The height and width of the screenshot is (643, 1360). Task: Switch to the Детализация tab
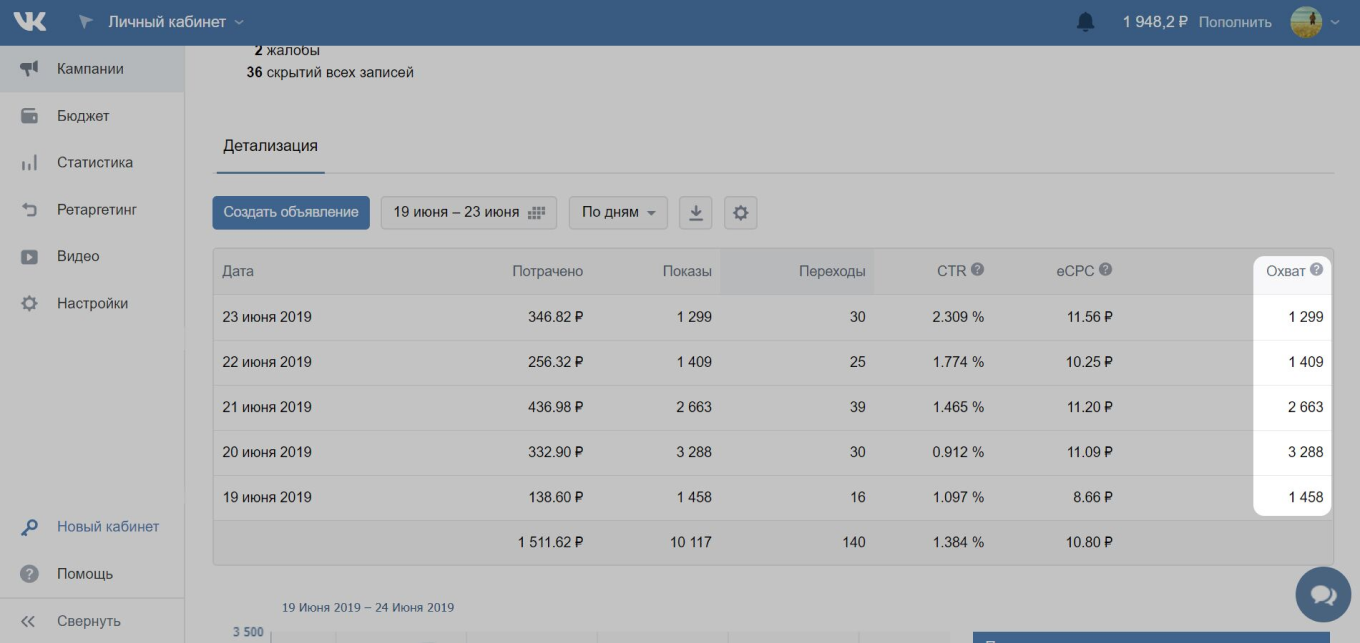click(x=270, y=146)
